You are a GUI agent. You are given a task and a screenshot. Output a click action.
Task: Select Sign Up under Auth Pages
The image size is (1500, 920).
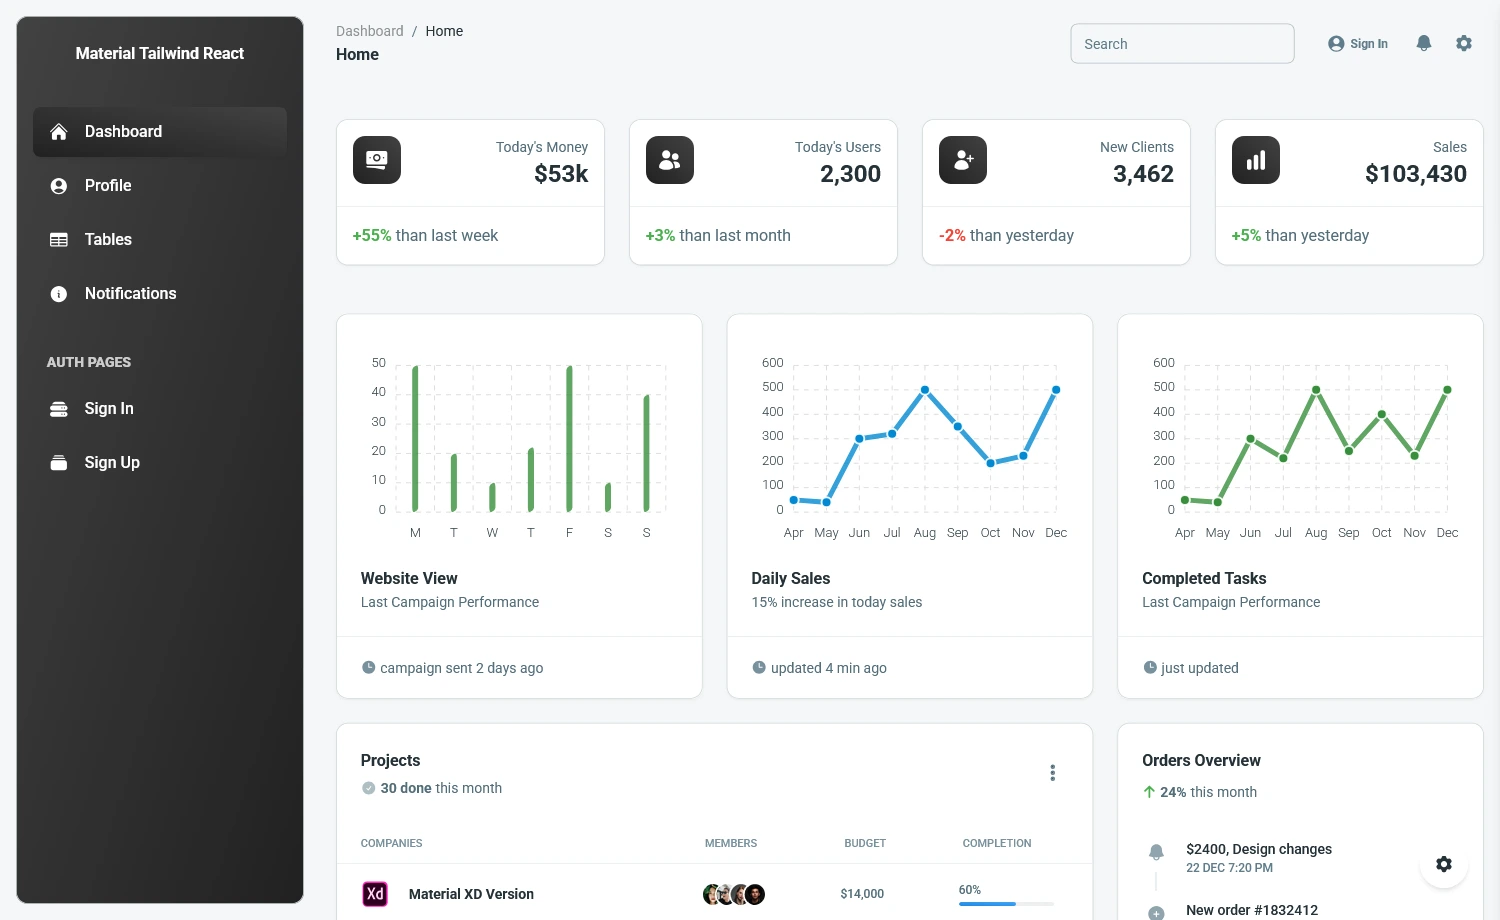111,462
